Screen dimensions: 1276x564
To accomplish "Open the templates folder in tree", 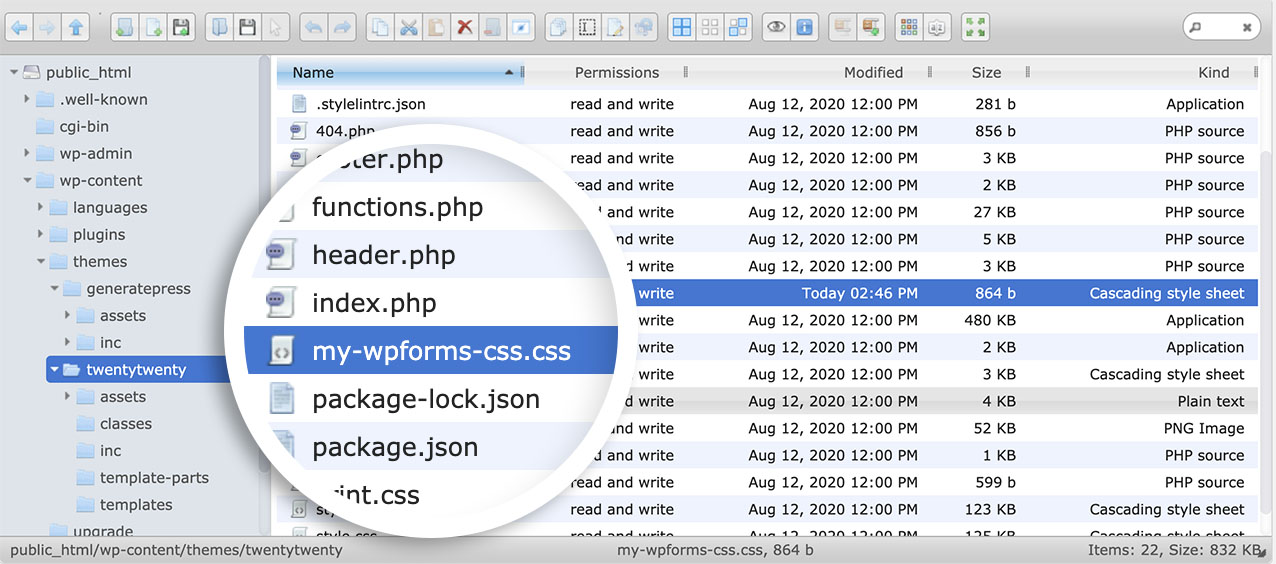I will click(x=136, y=504).
